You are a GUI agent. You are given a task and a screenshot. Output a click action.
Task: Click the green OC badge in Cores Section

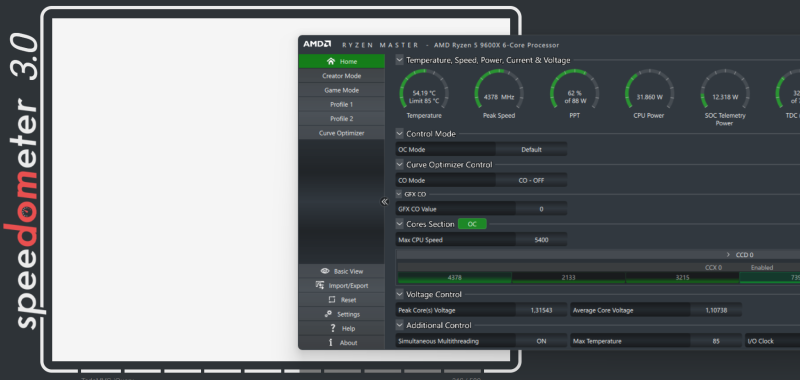(x=472, y=224)
